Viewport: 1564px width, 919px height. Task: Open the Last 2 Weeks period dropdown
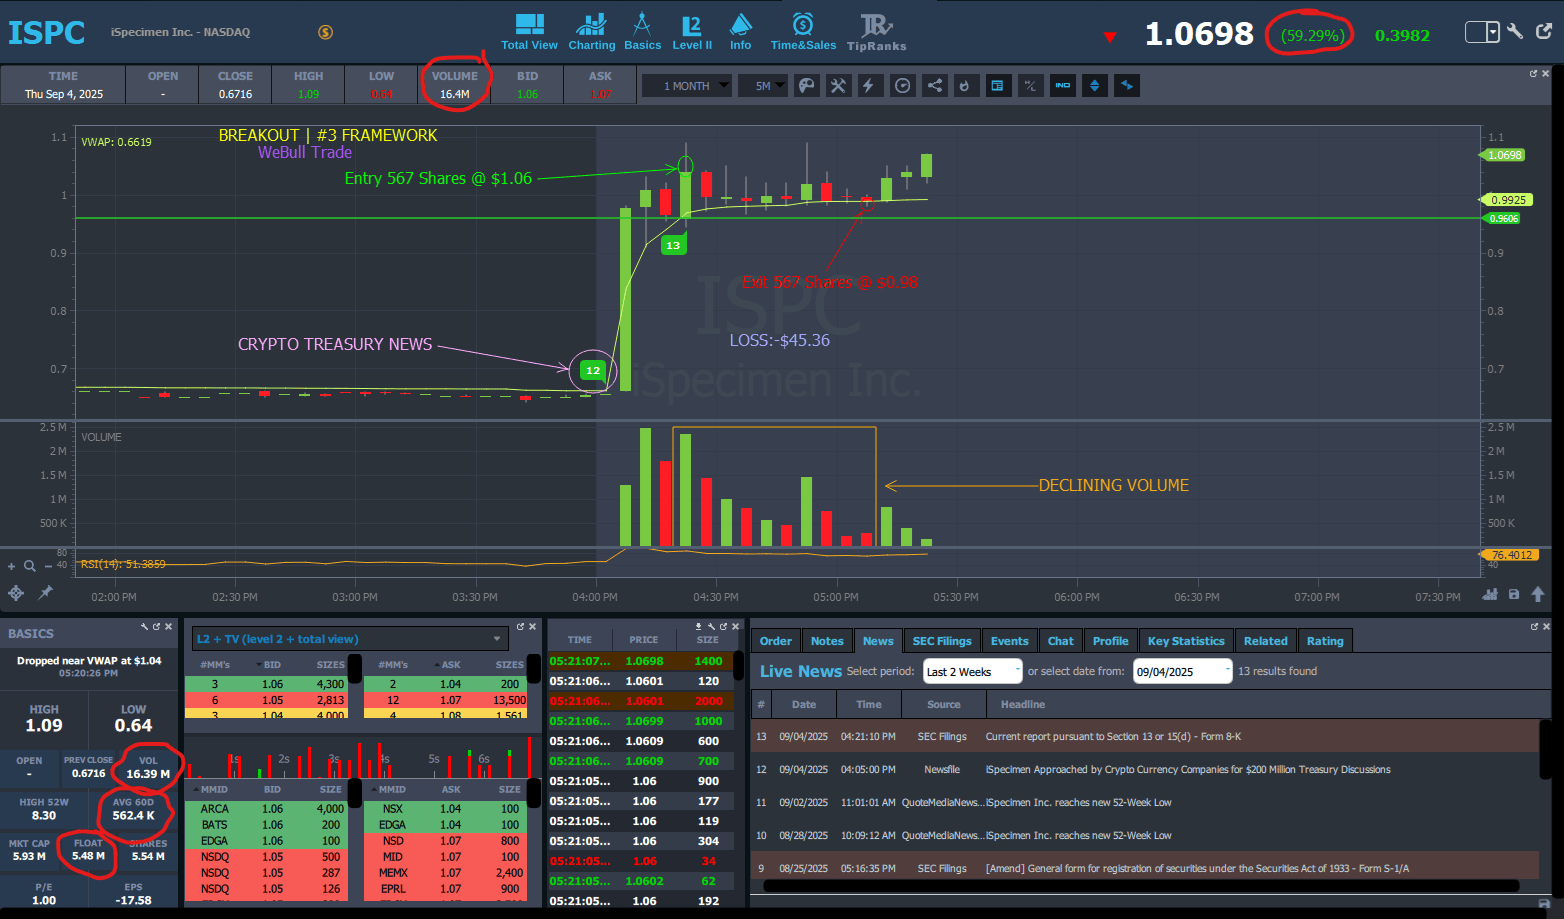pyautogui.click(x=972, y=672)
